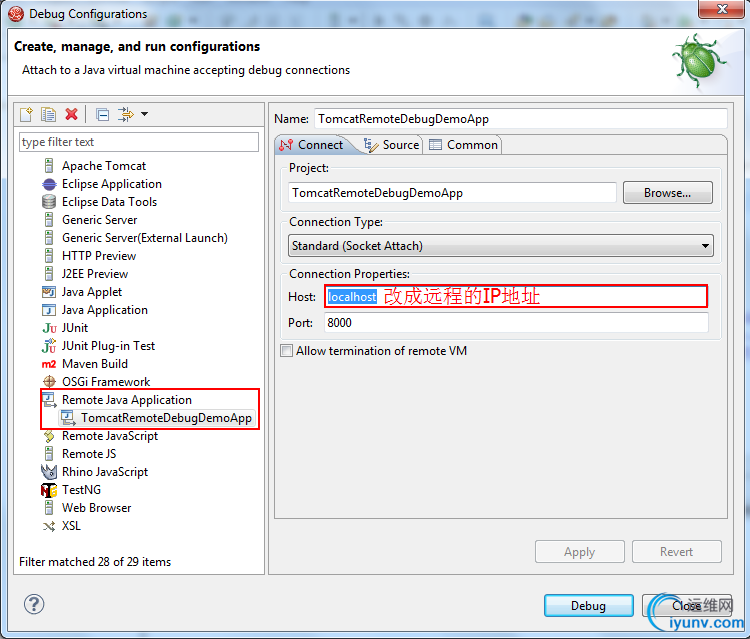
Task: Select Remote JS icon
Action: coord(49,453)
